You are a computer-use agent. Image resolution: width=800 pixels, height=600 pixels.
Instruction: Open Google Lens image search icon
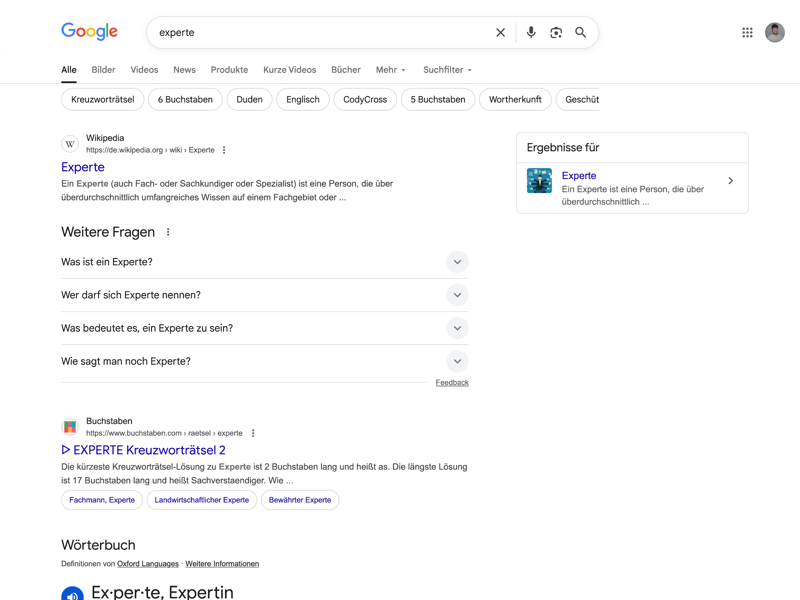[556, 33]
